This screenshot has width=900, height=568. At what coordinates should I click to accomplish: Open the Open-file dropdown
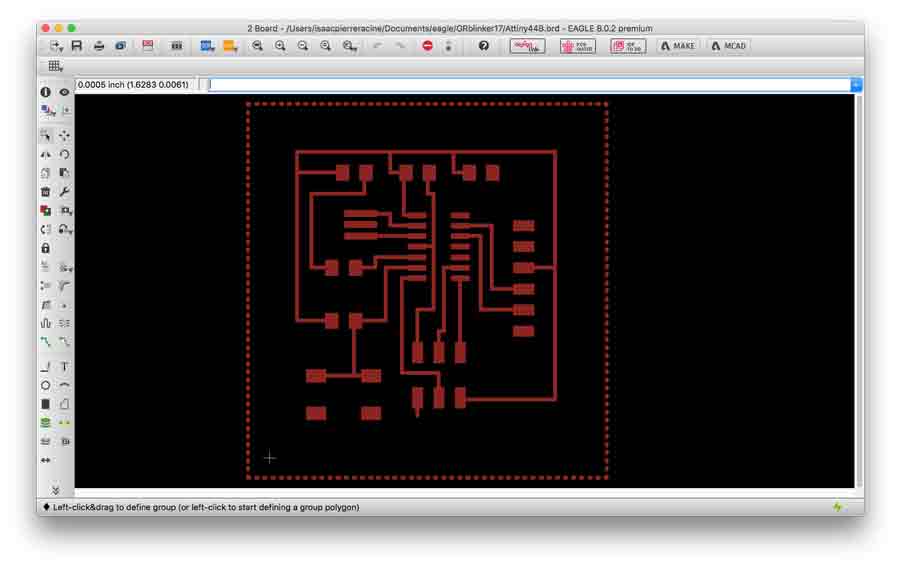(56, 46)
